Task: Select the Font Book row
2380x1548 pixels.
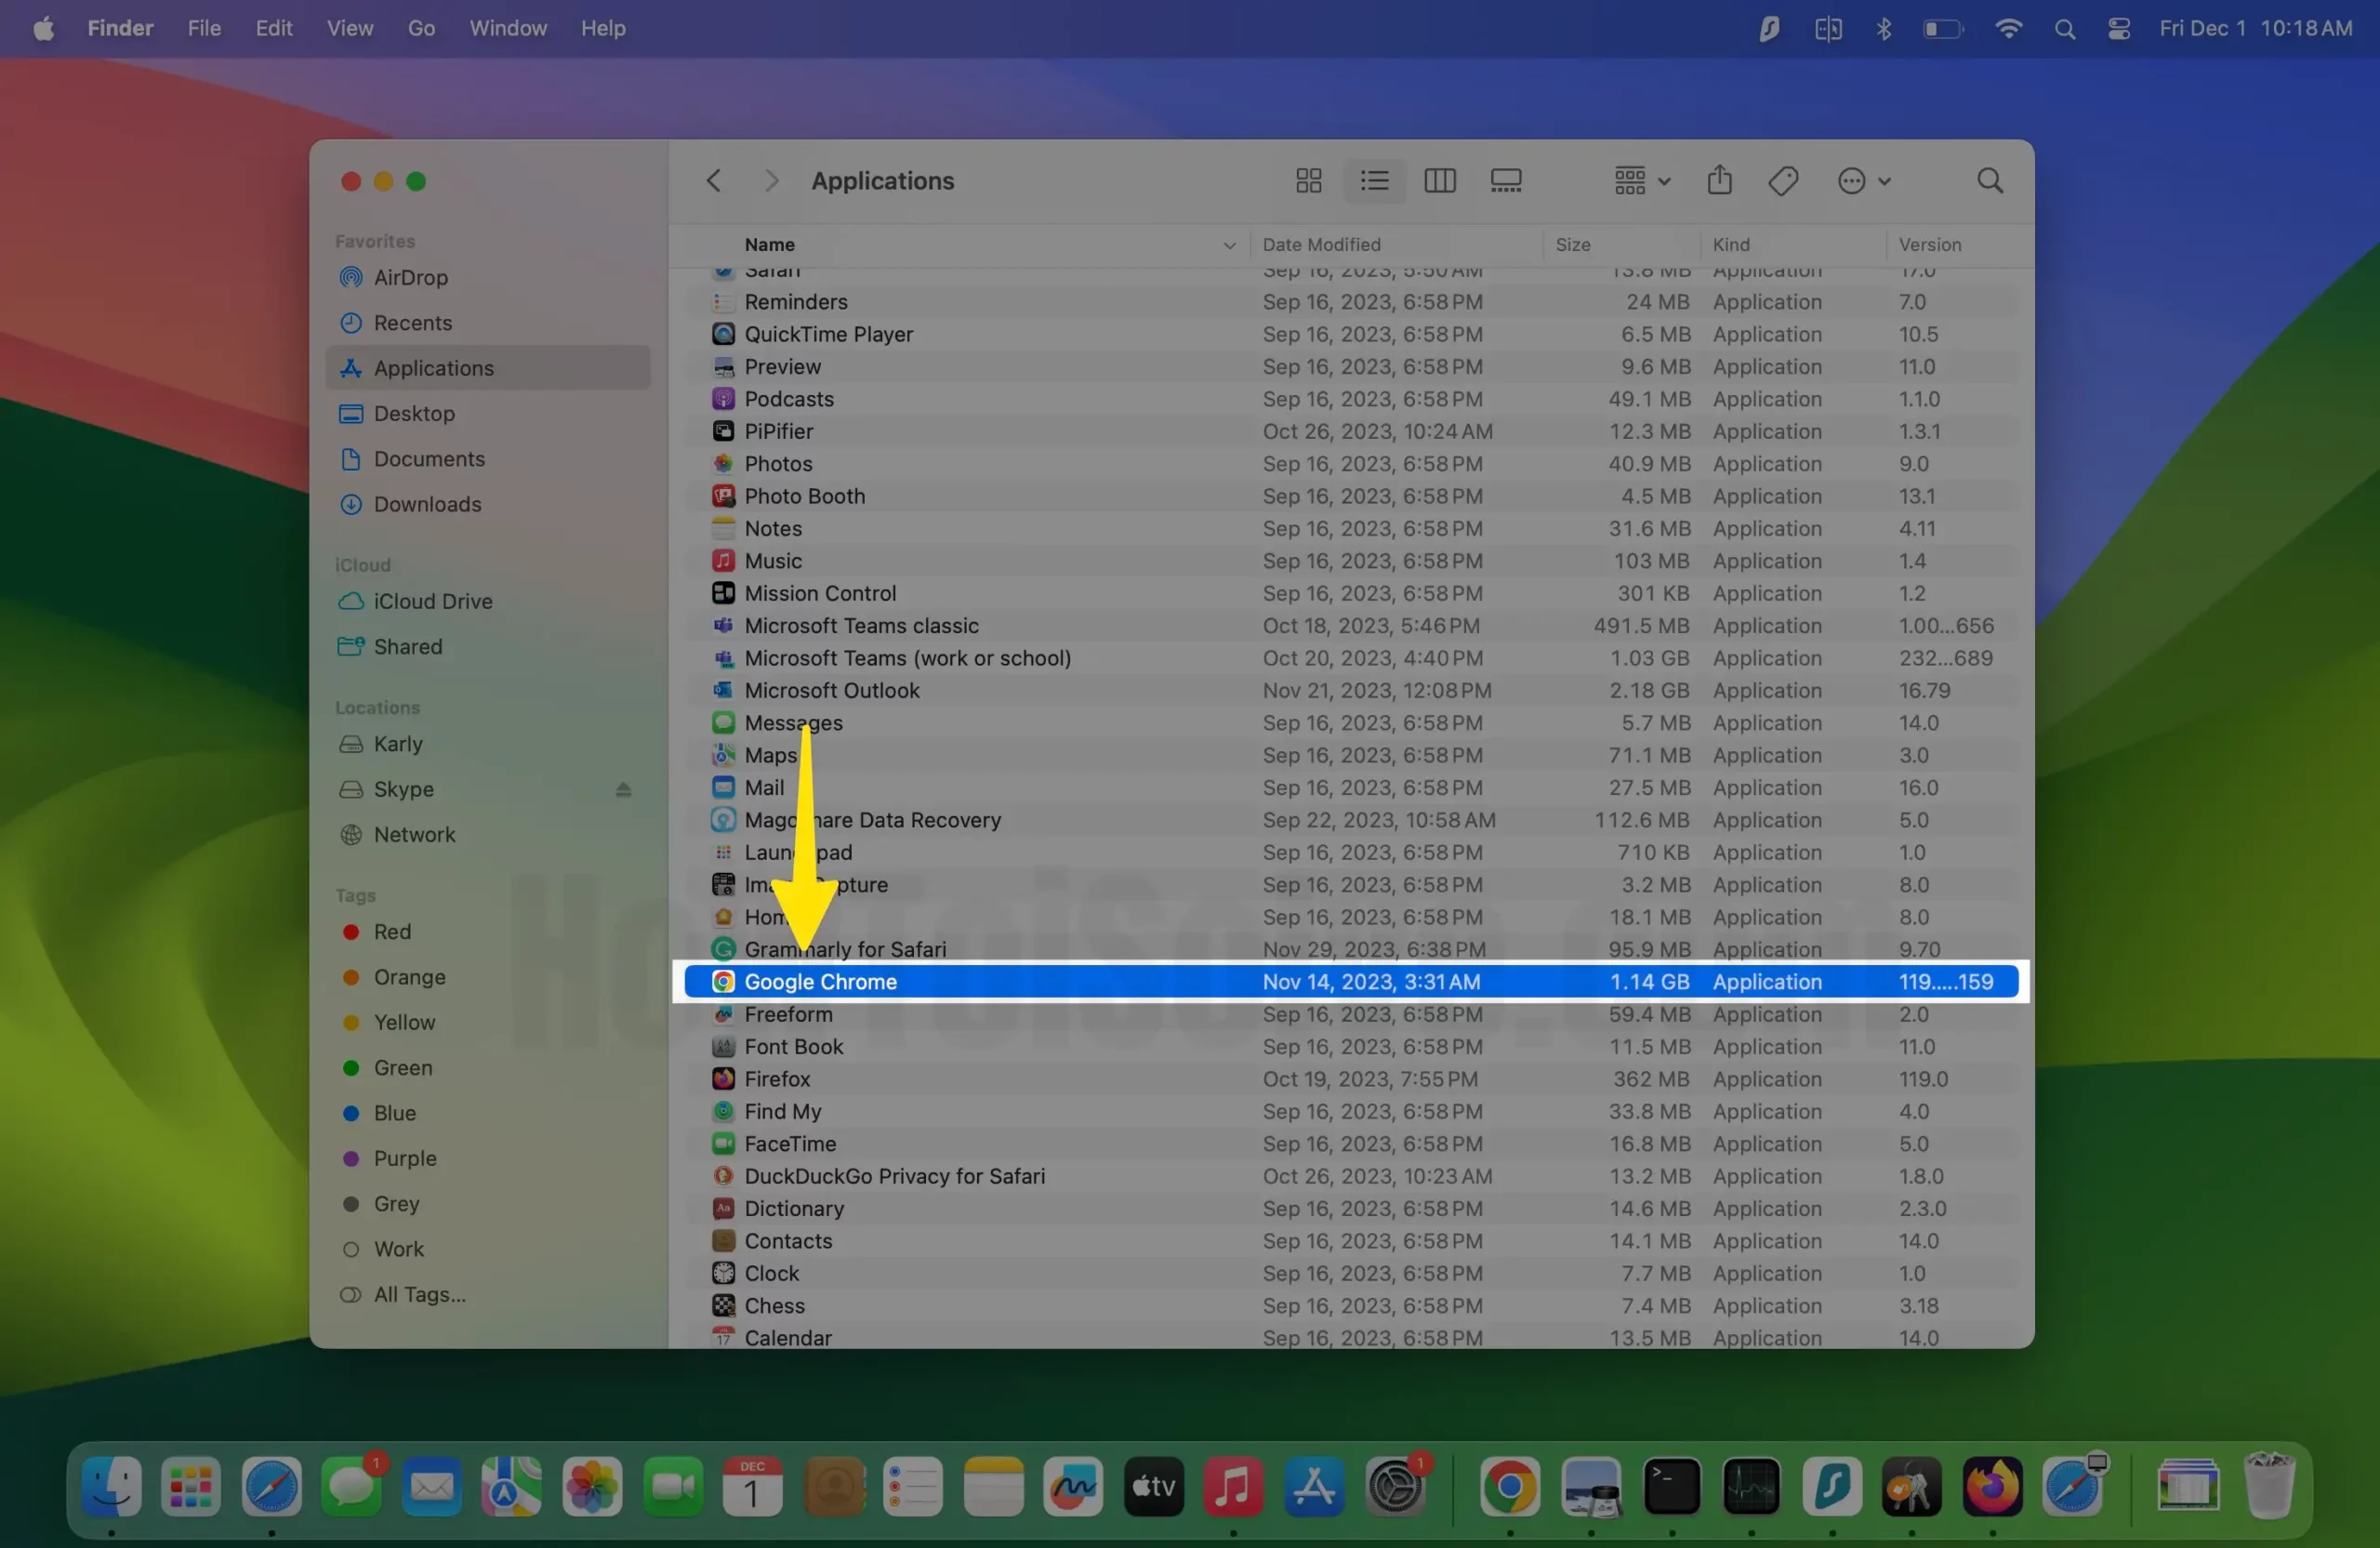Action: 1350,1047
